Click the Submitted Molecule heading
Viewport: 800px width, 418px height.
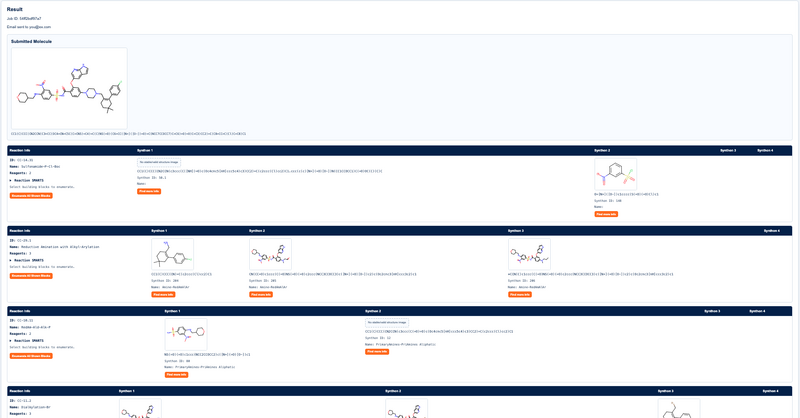click(x=31, y=41)
